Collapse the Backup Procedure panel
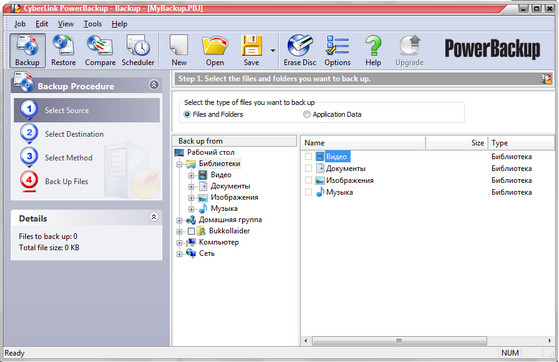 click(154, 85)
